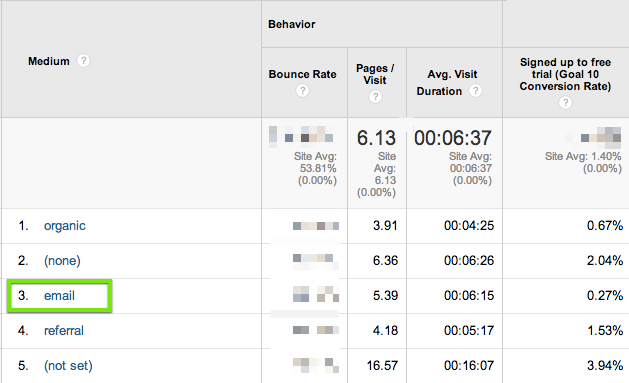
Task: Click the email row duration 00:06:15
Action: pos(469,296)
